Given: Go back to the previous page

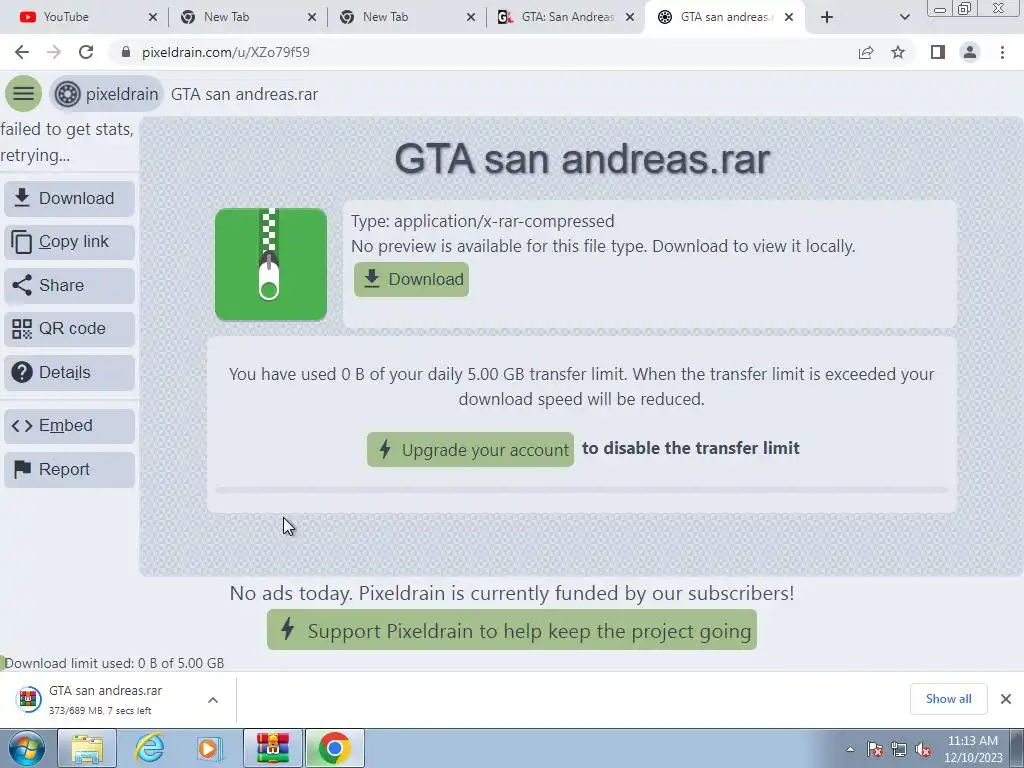Looking at the screenshot, I should coord(22,52).
